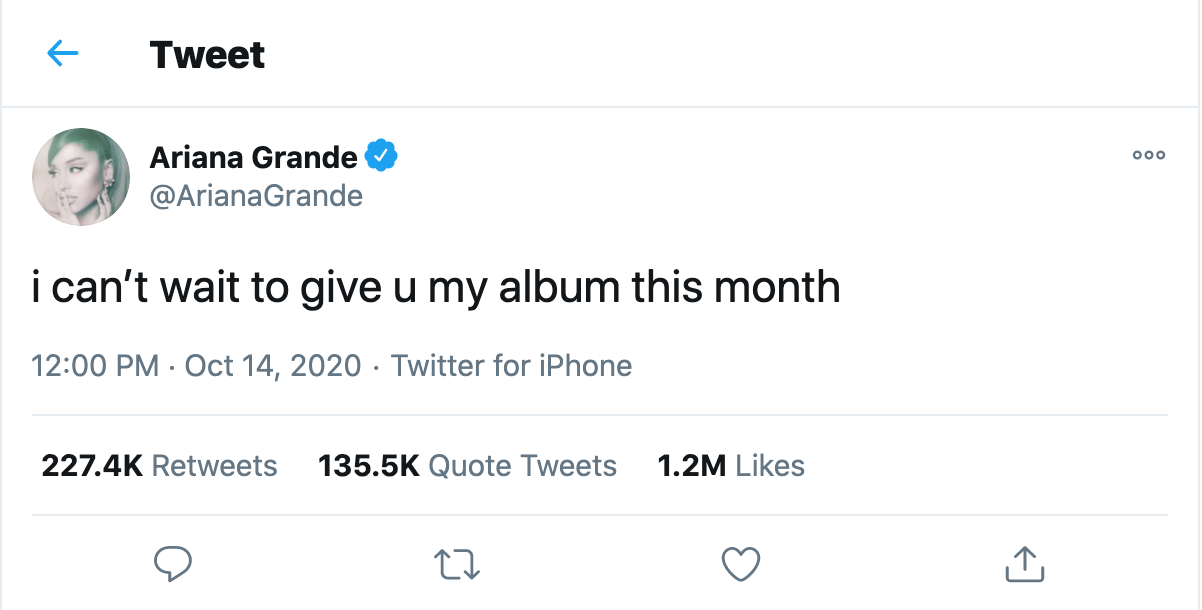Open the three-dot more options menu
The image size is (1202, 610).
1148,156
